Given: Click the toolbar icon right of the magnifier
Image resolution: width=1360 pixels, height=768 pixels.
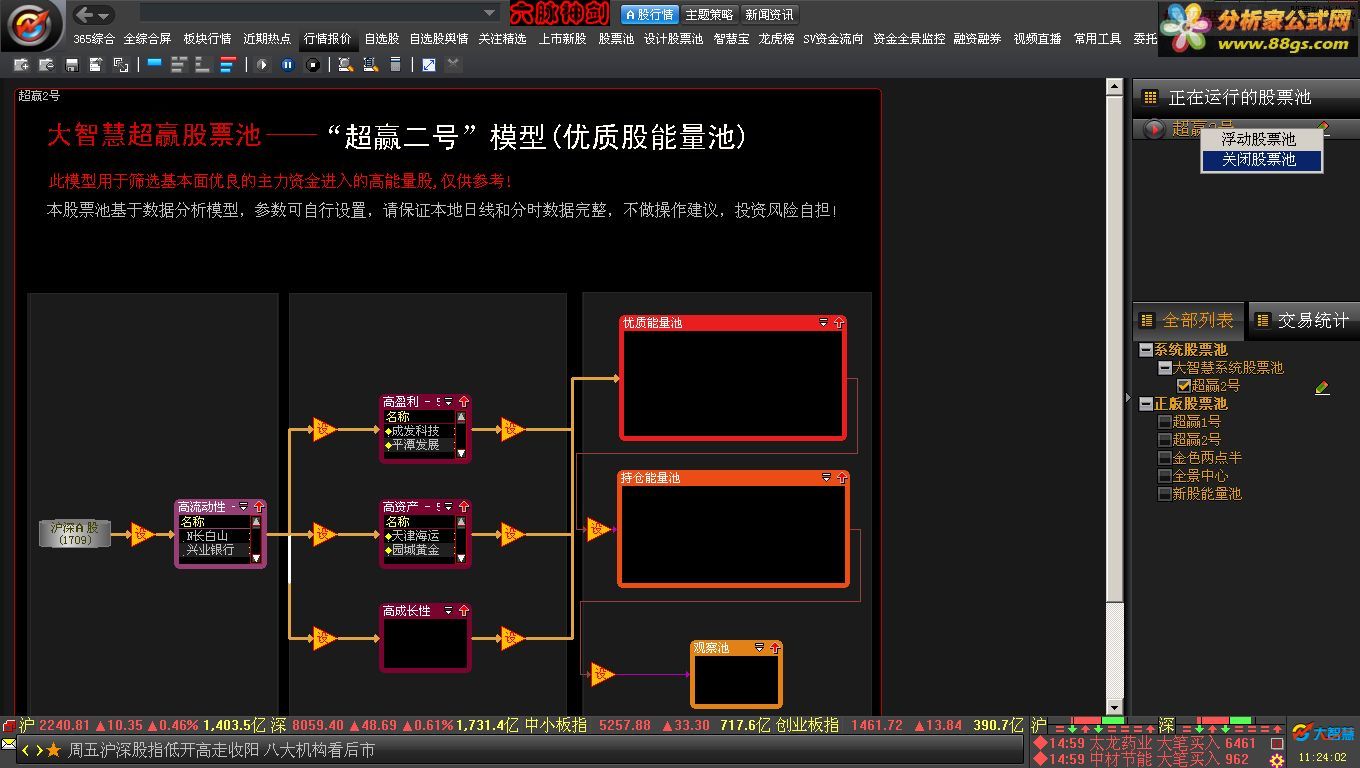Looking at the screenshot, I should [370, 64].
